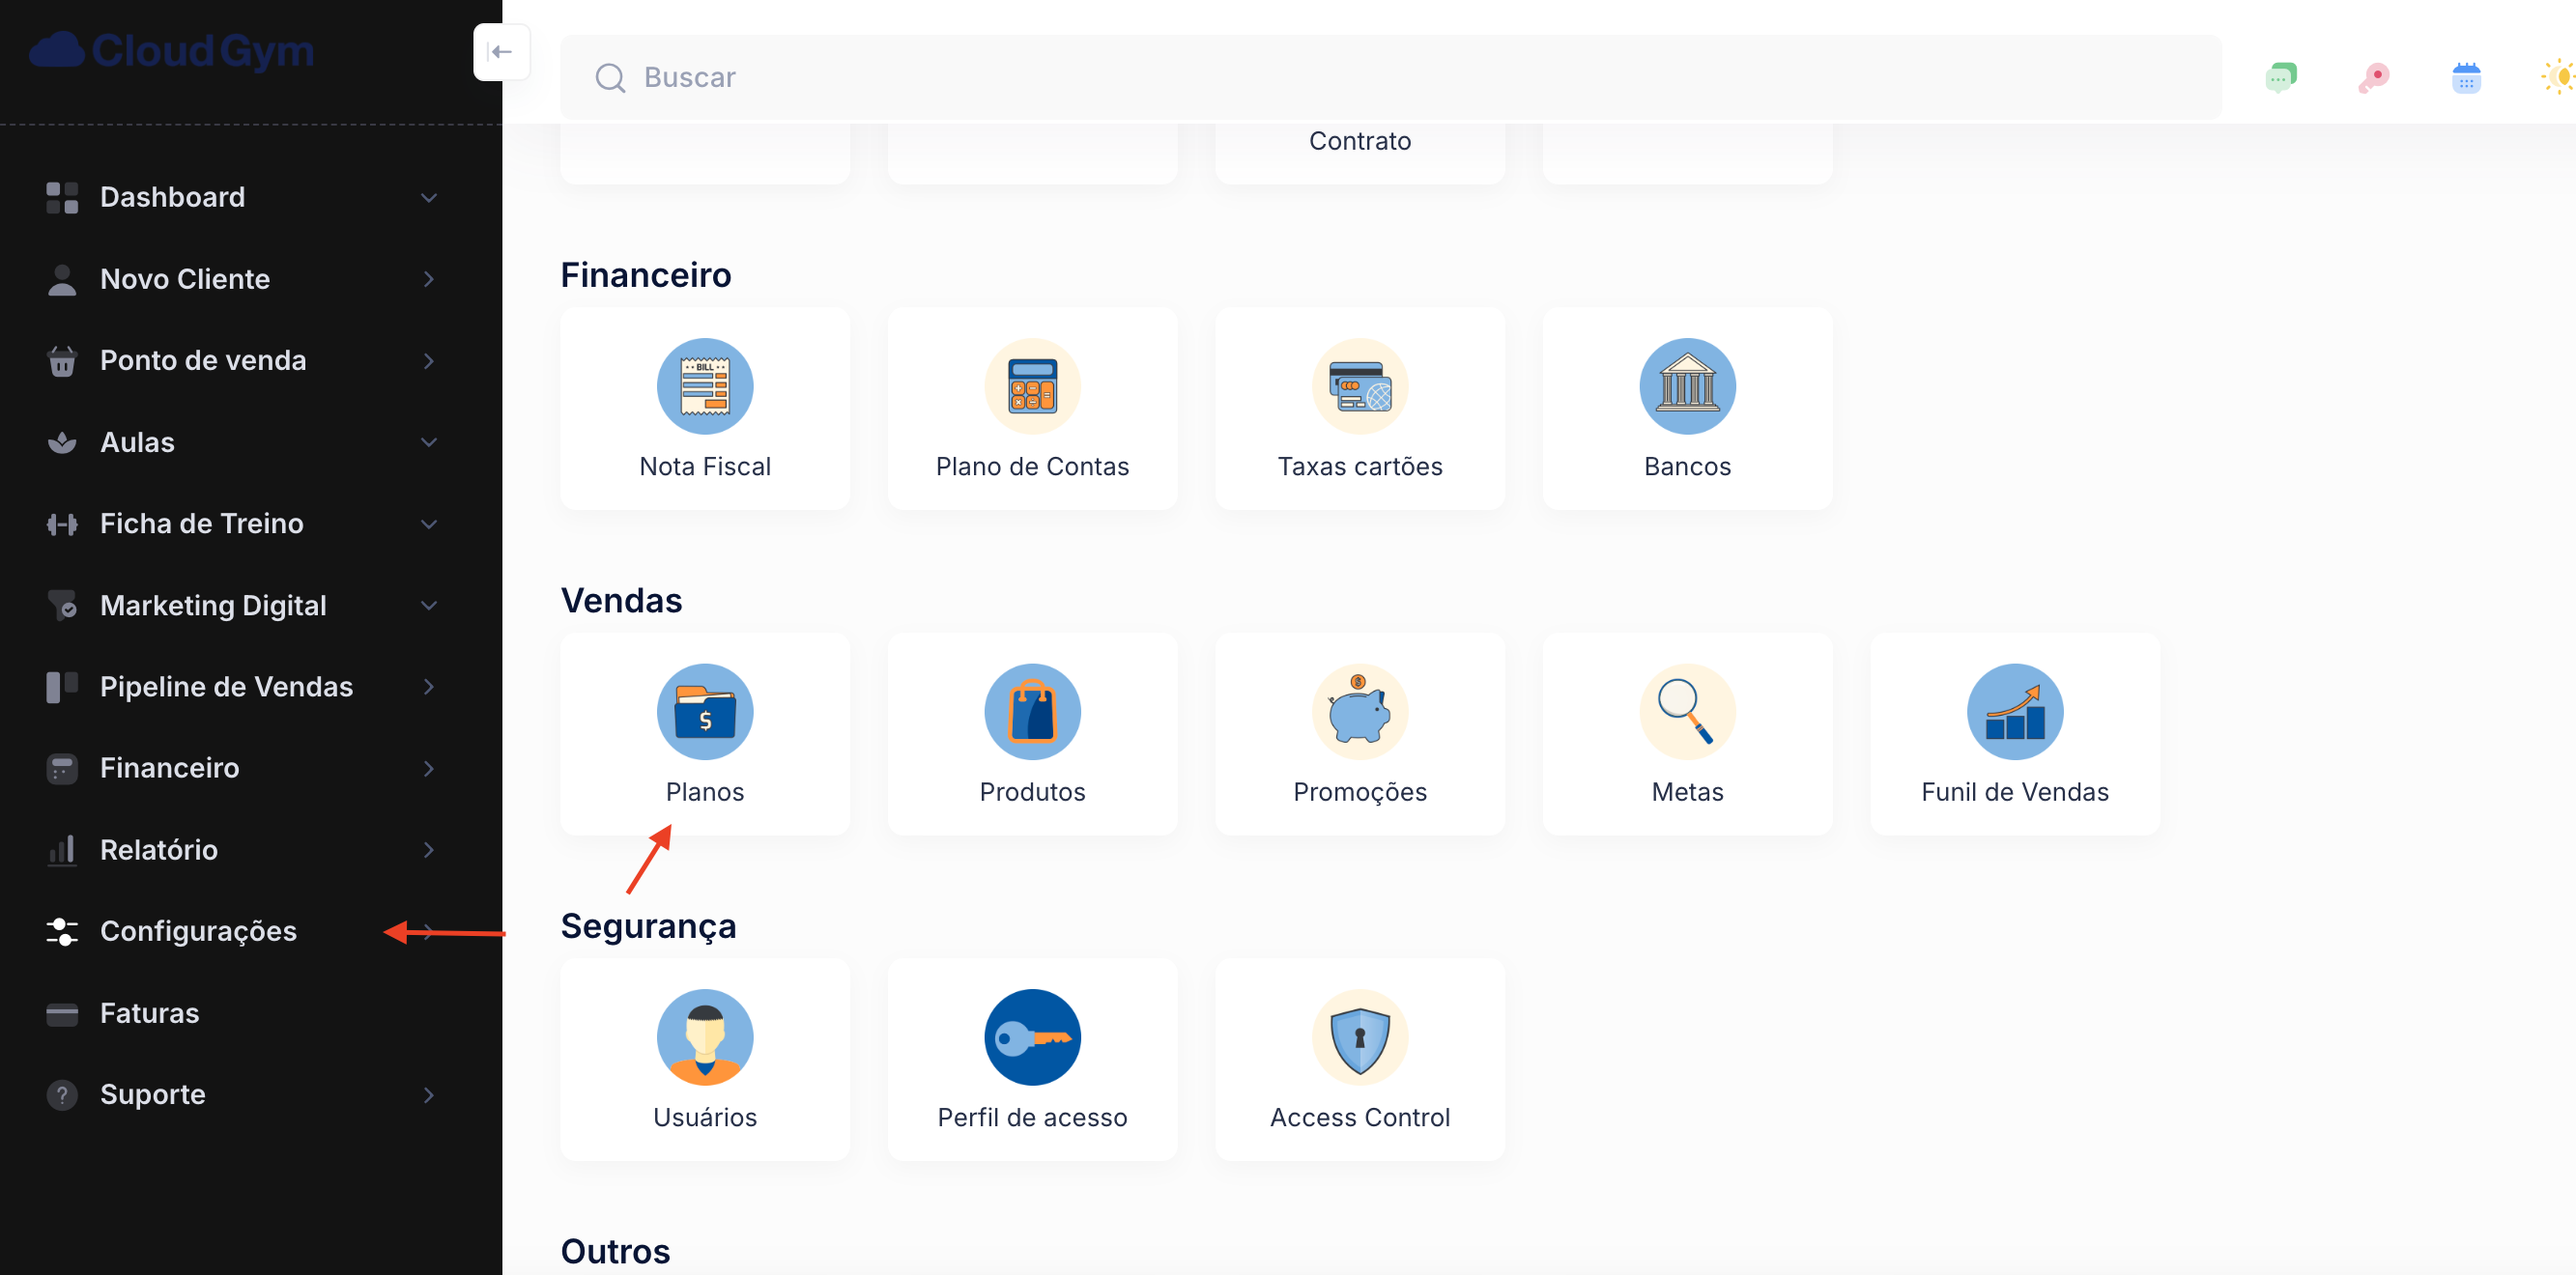Click the Perfil de acesso key icon

[x=1031, y=1037]
